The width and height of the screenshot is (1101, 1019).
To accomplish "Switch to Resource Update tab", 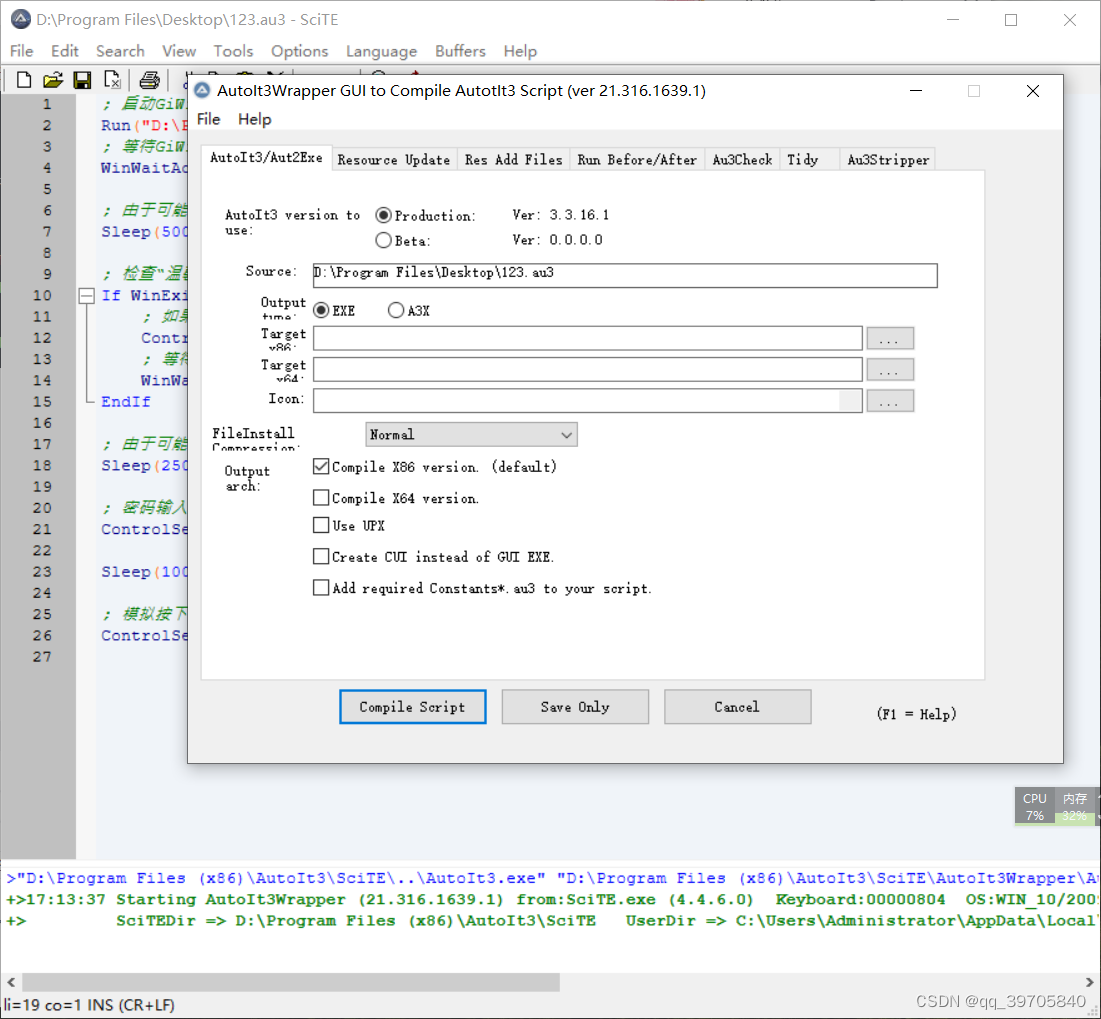I will pos(394,159).
